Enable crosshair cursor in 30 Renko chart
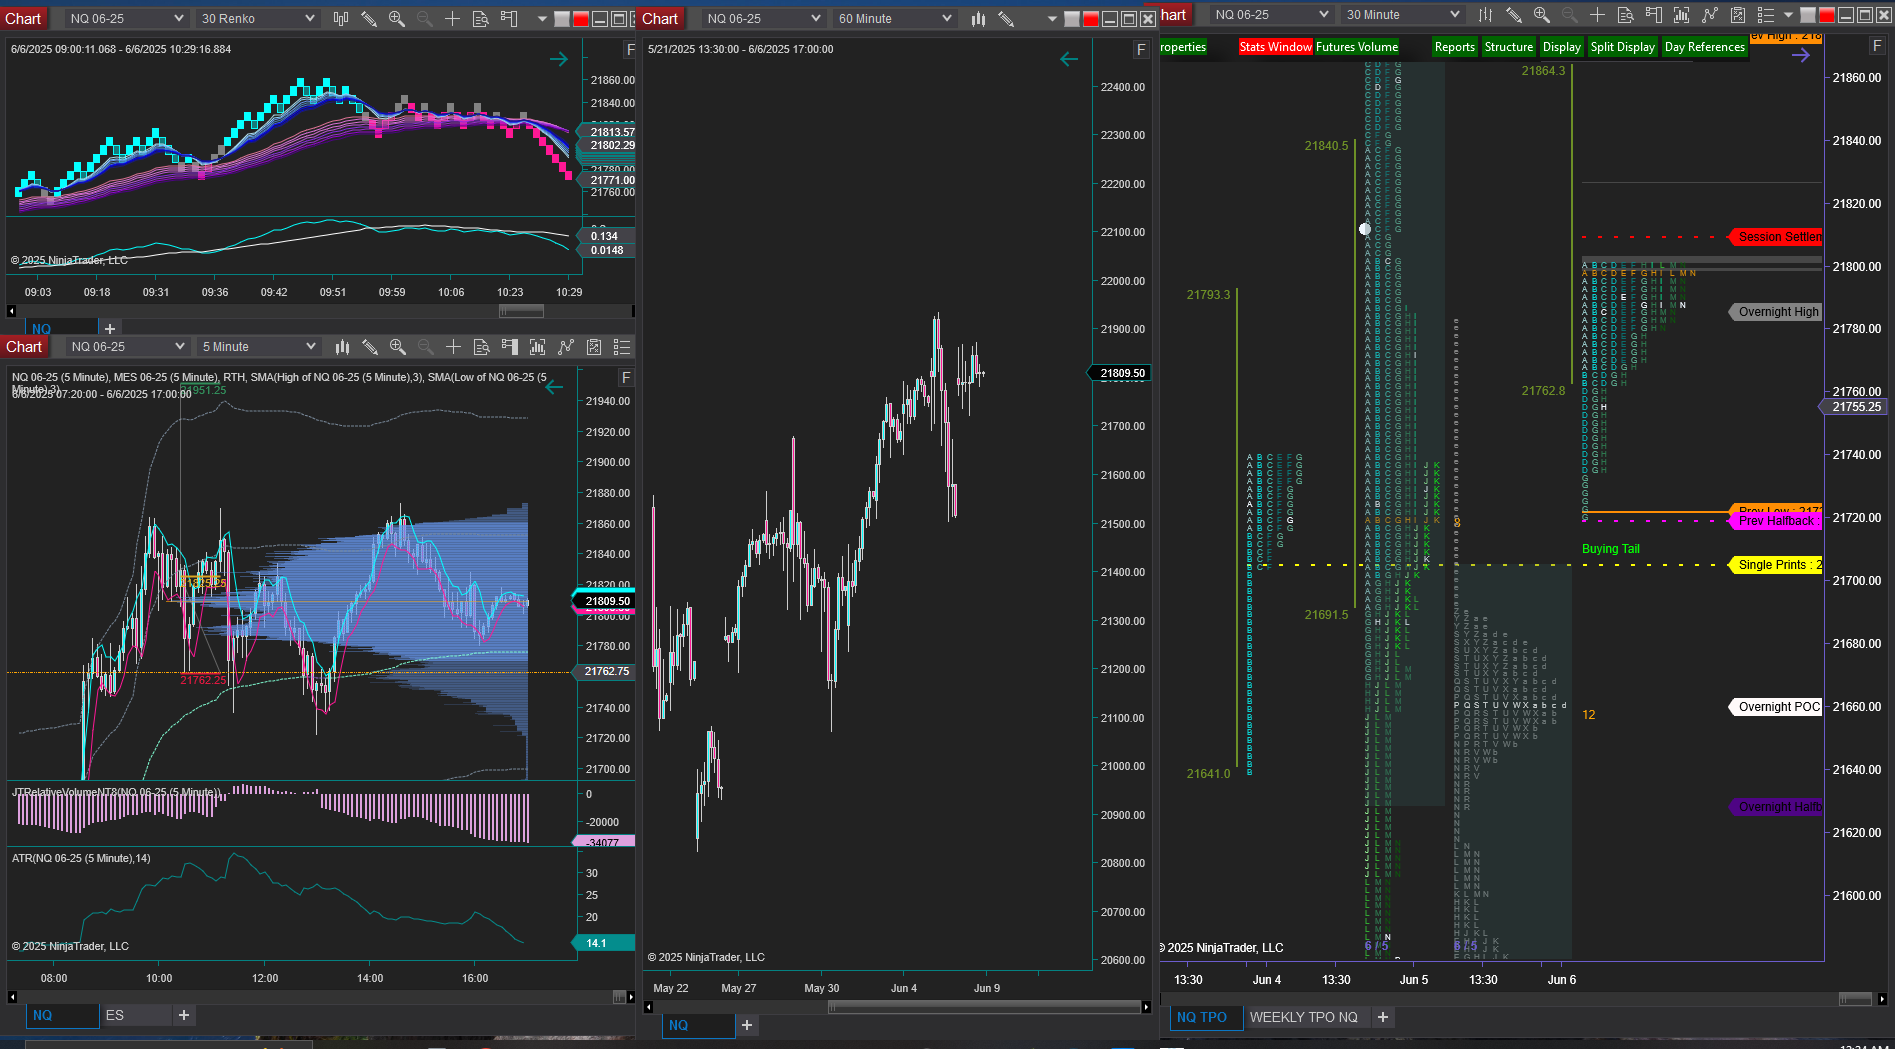This screenshot has width=1895, height=1049. click(x=453, y=18)
